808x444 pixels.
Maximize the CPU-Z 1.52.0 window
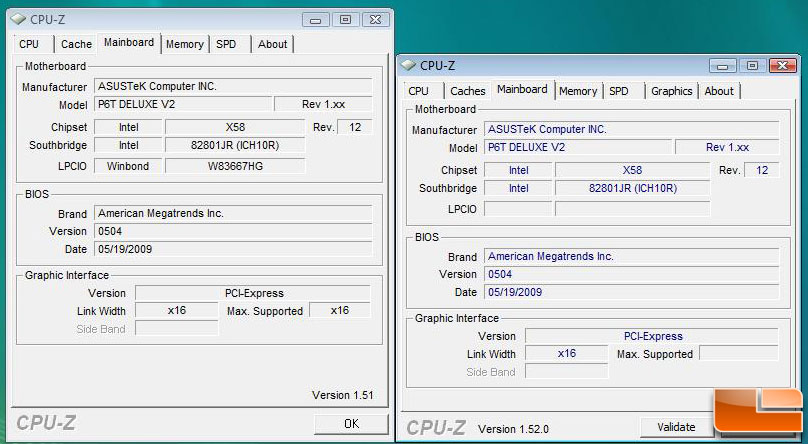752,66
